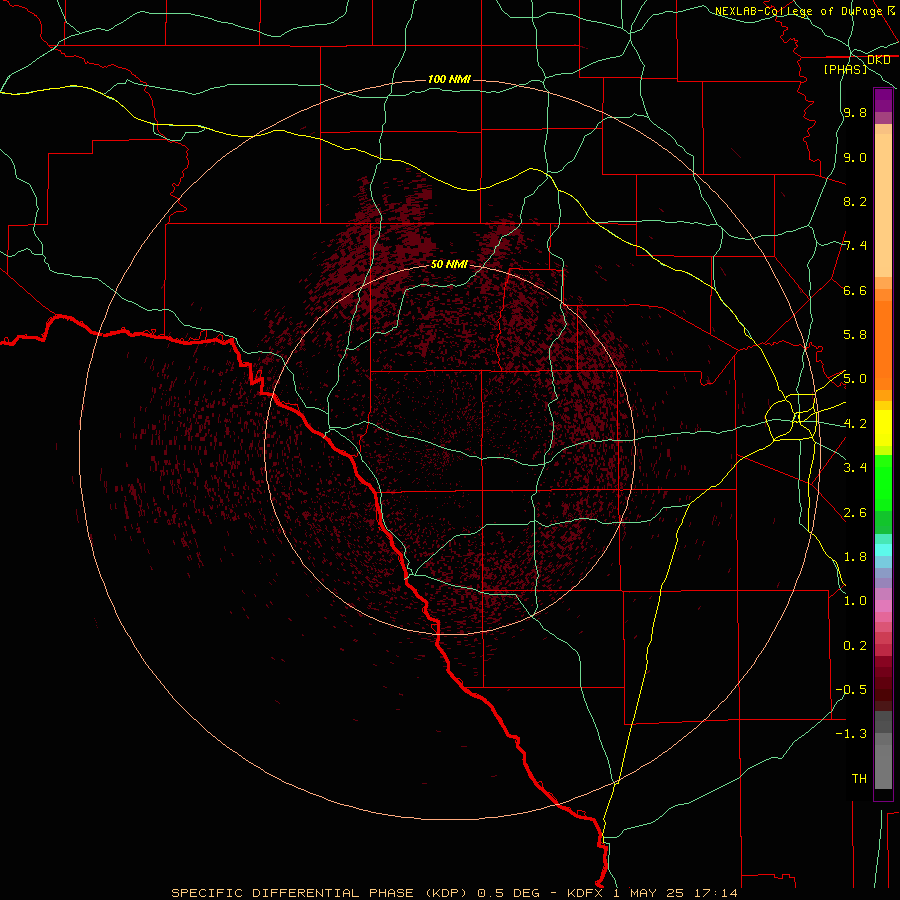Pick the purple segment of the color bar
Image resolution: width=900 pixels, height=900 pixels.
883,100
